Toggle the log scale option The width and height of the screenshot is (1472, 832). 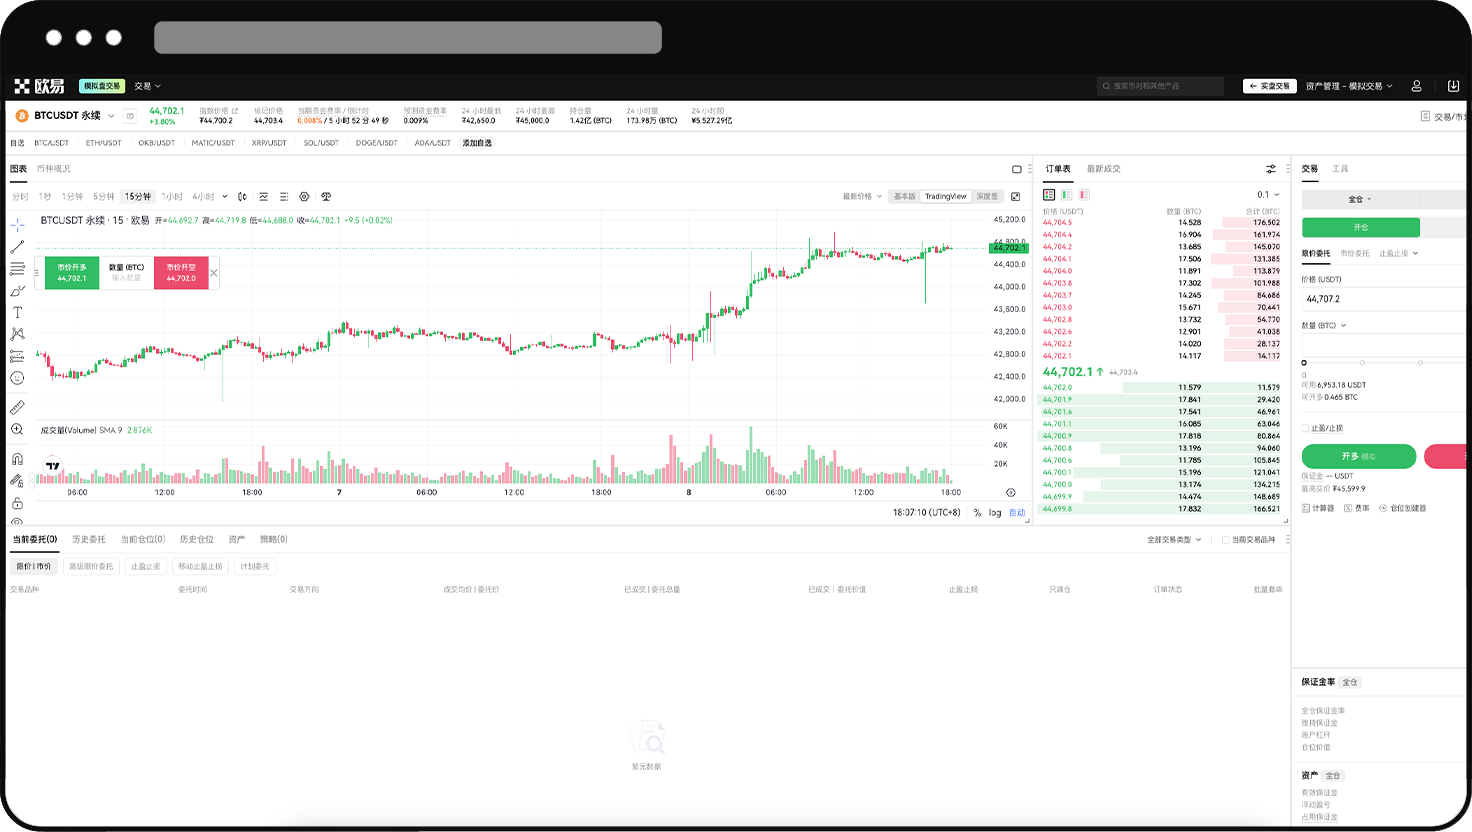coord(995,513)
